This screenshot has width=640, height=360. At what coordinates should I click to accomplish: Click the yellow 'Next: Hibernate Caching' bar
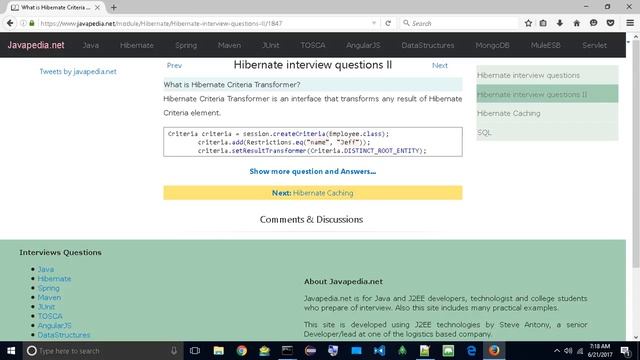(313, 193)
